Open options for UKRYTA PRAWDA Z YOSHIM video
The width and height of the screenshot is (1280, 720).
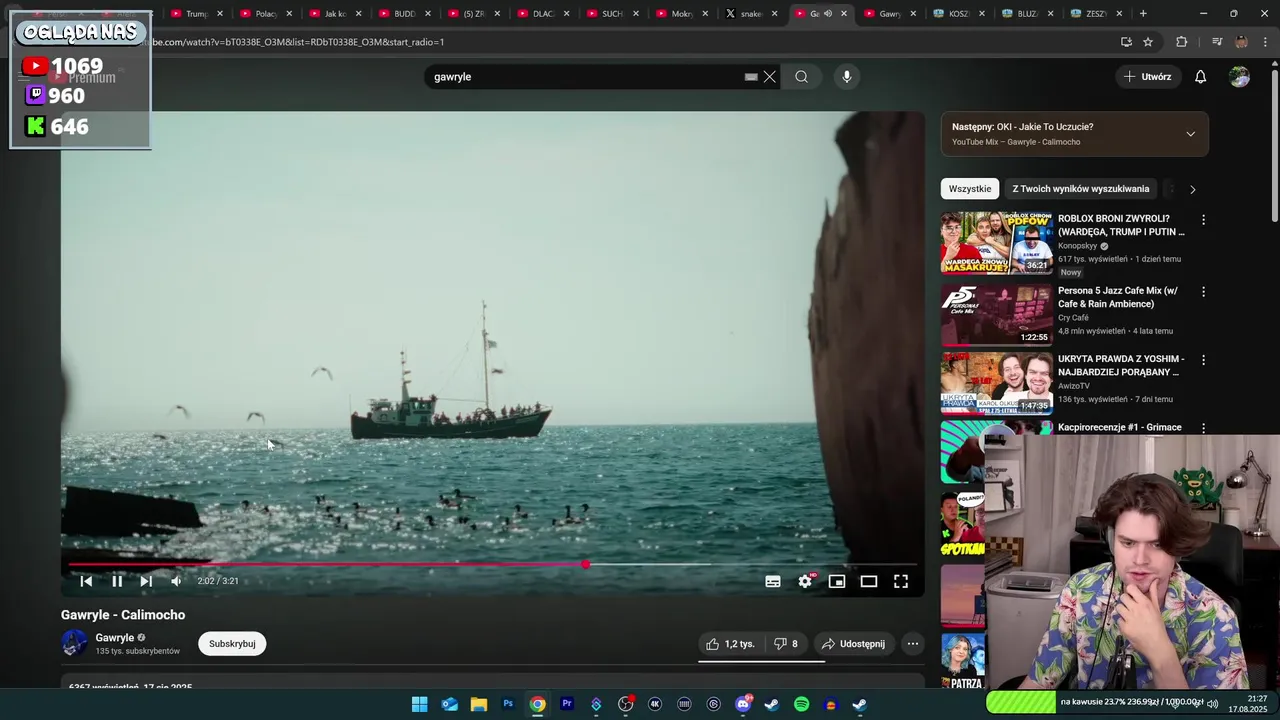pos(1203,360)
